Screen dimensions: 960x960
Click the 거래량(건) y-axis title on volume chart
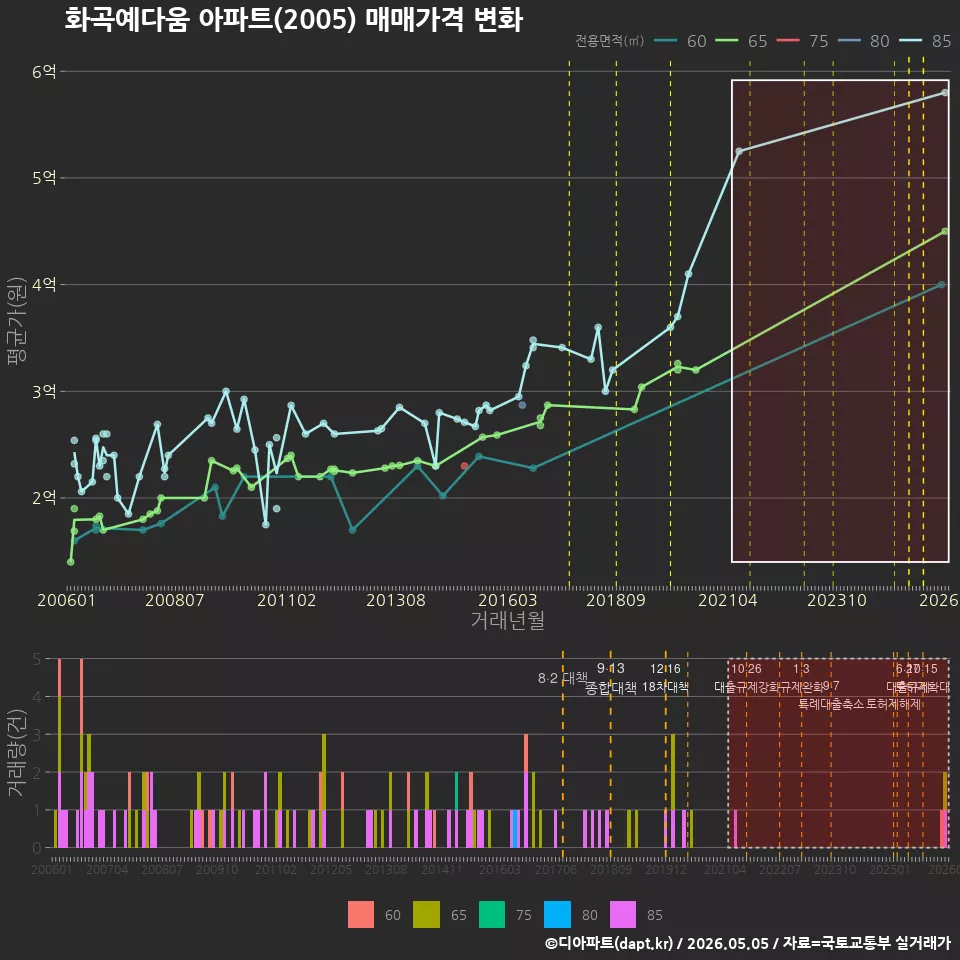pyautogui.click(x=17, y=753)
